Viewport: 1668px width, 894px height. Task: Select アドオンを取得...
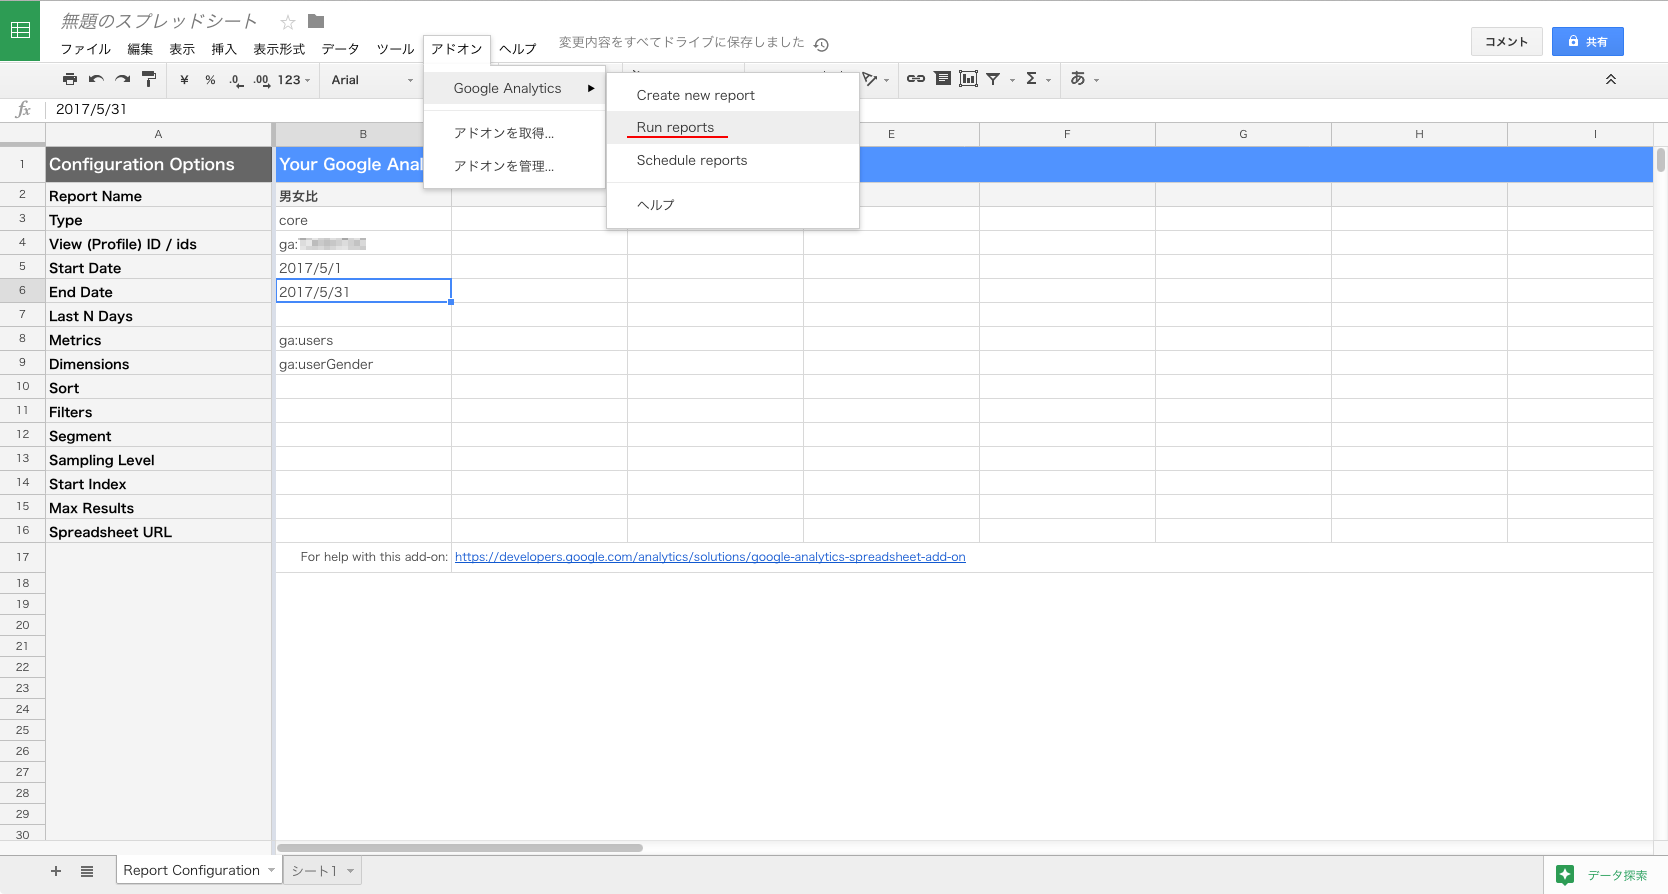coord(515,133)
